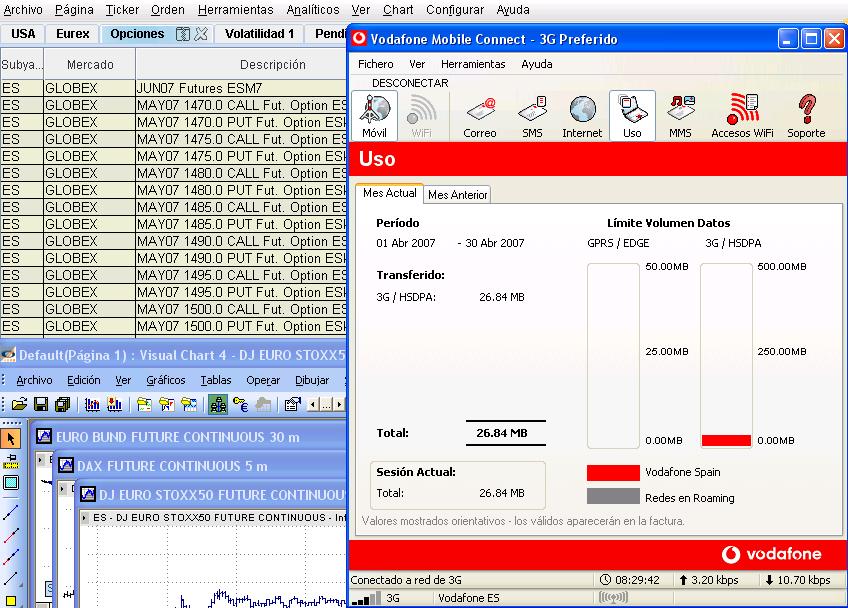Image resolution: width=848 pixels, height=608 pixels.
Task: Select the MMS icon
Action: tap(680, 112)
